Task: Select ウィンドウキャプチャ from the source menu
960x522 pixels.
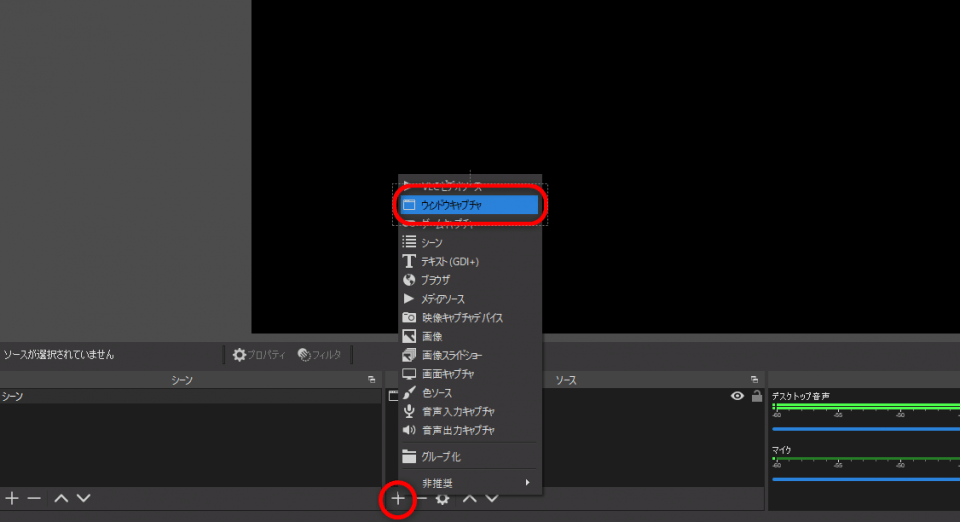Action: pos(469,205)
